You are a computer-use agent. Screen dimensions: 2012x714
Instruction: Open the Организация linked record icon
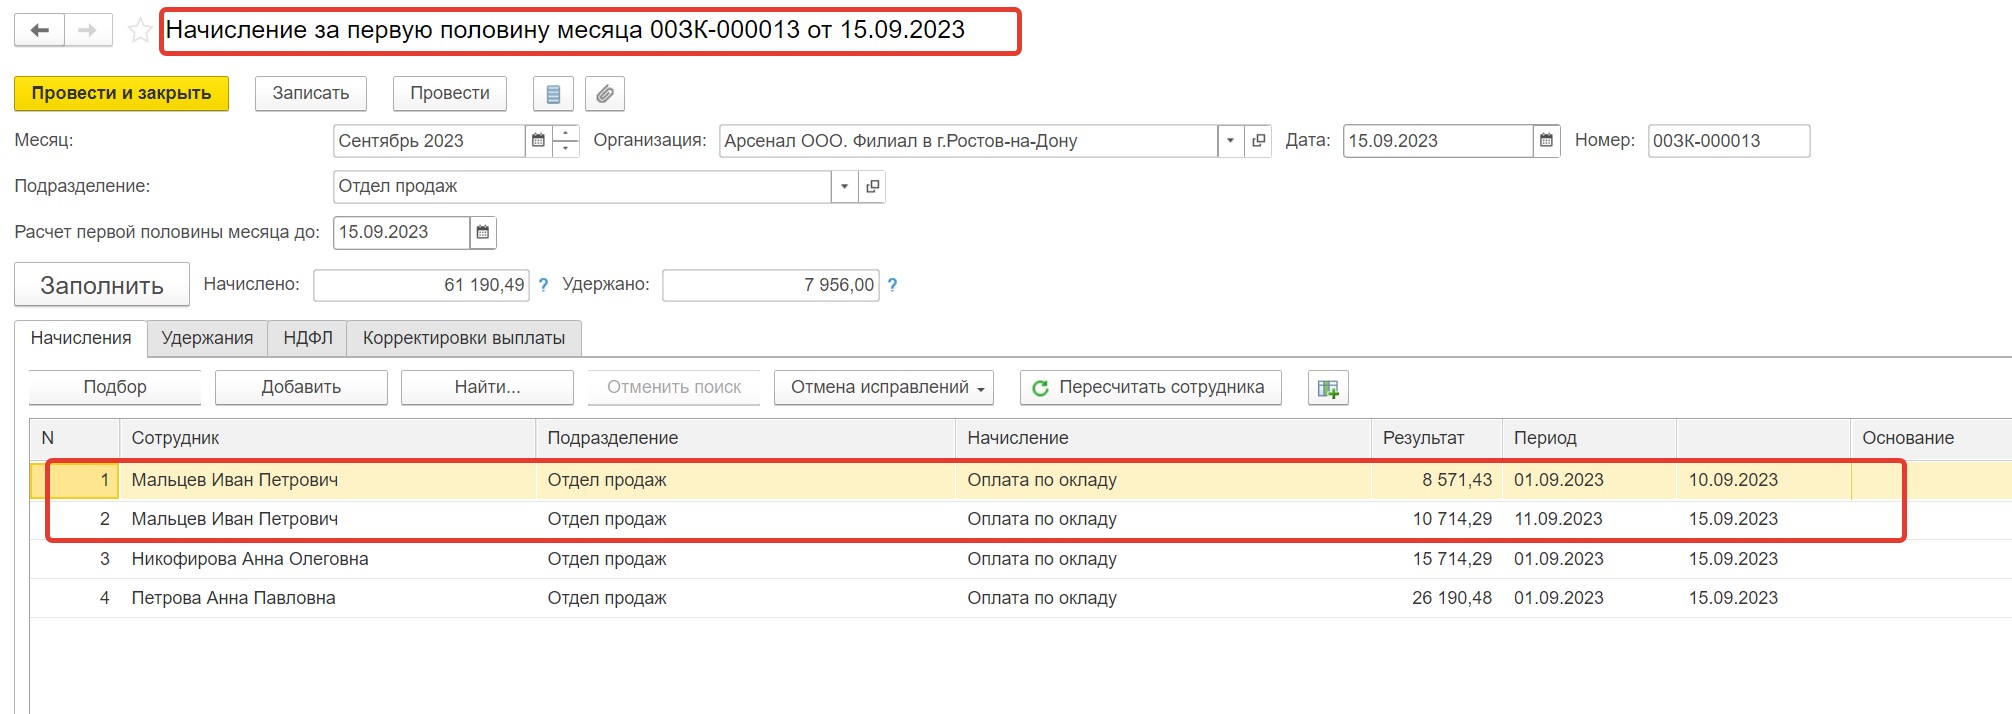[1258, 141]
